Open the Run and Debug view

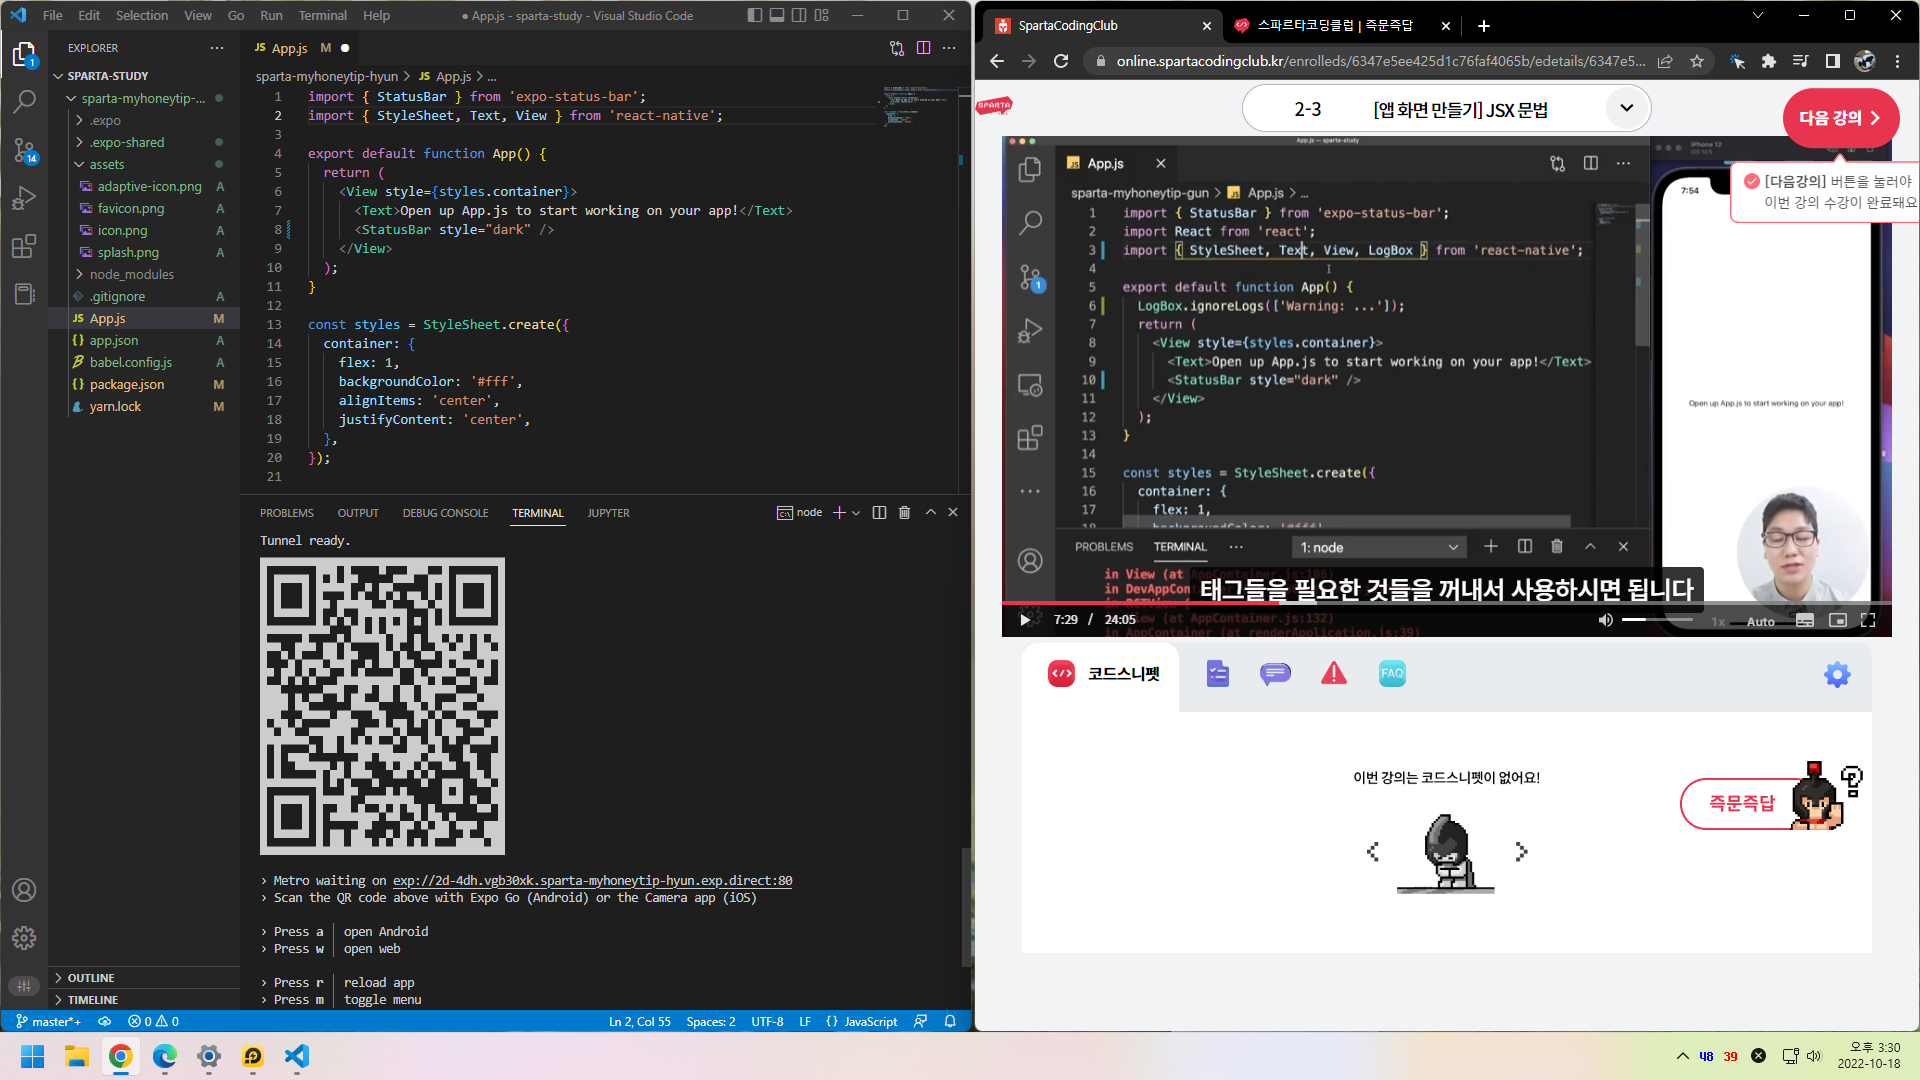tap(24, 198)
